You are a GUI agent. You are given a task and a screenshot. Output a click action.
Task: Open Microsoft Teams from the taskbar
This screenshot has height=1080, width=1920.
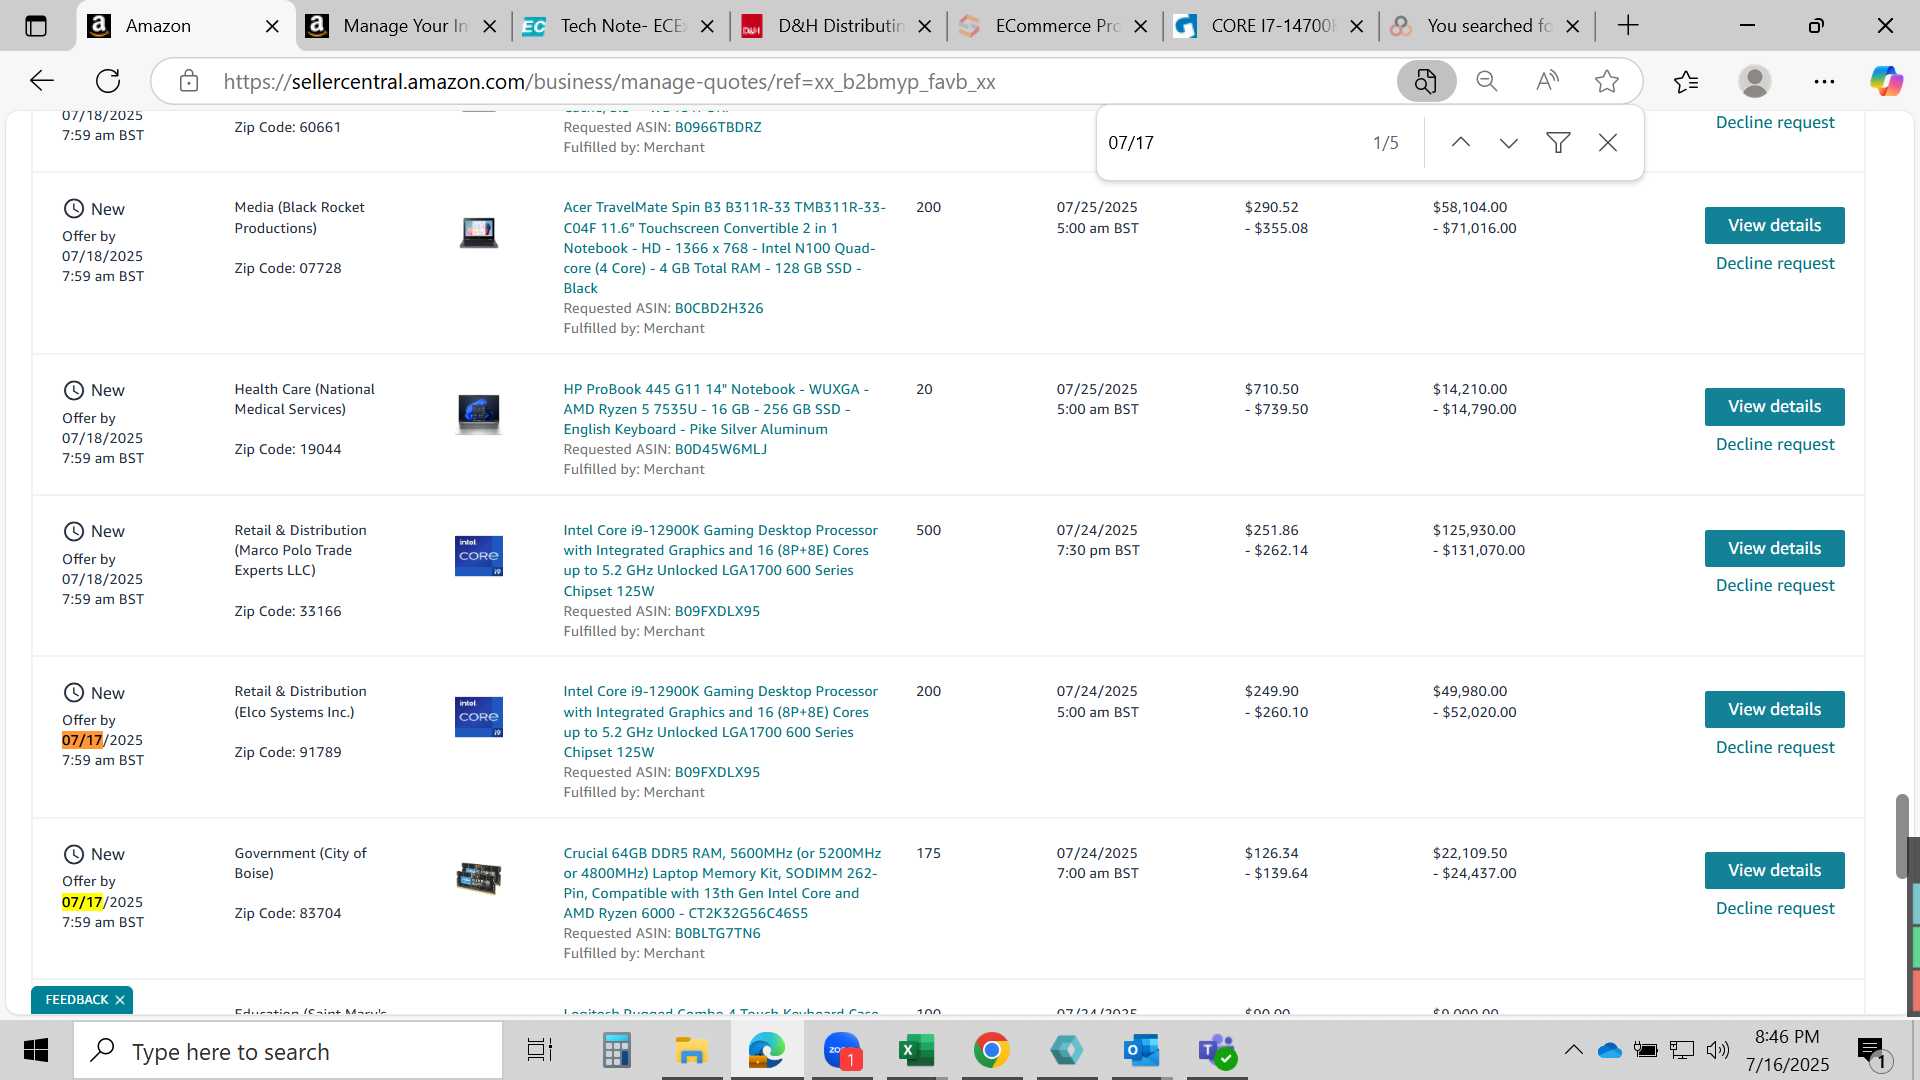tap(1217, 1051)
